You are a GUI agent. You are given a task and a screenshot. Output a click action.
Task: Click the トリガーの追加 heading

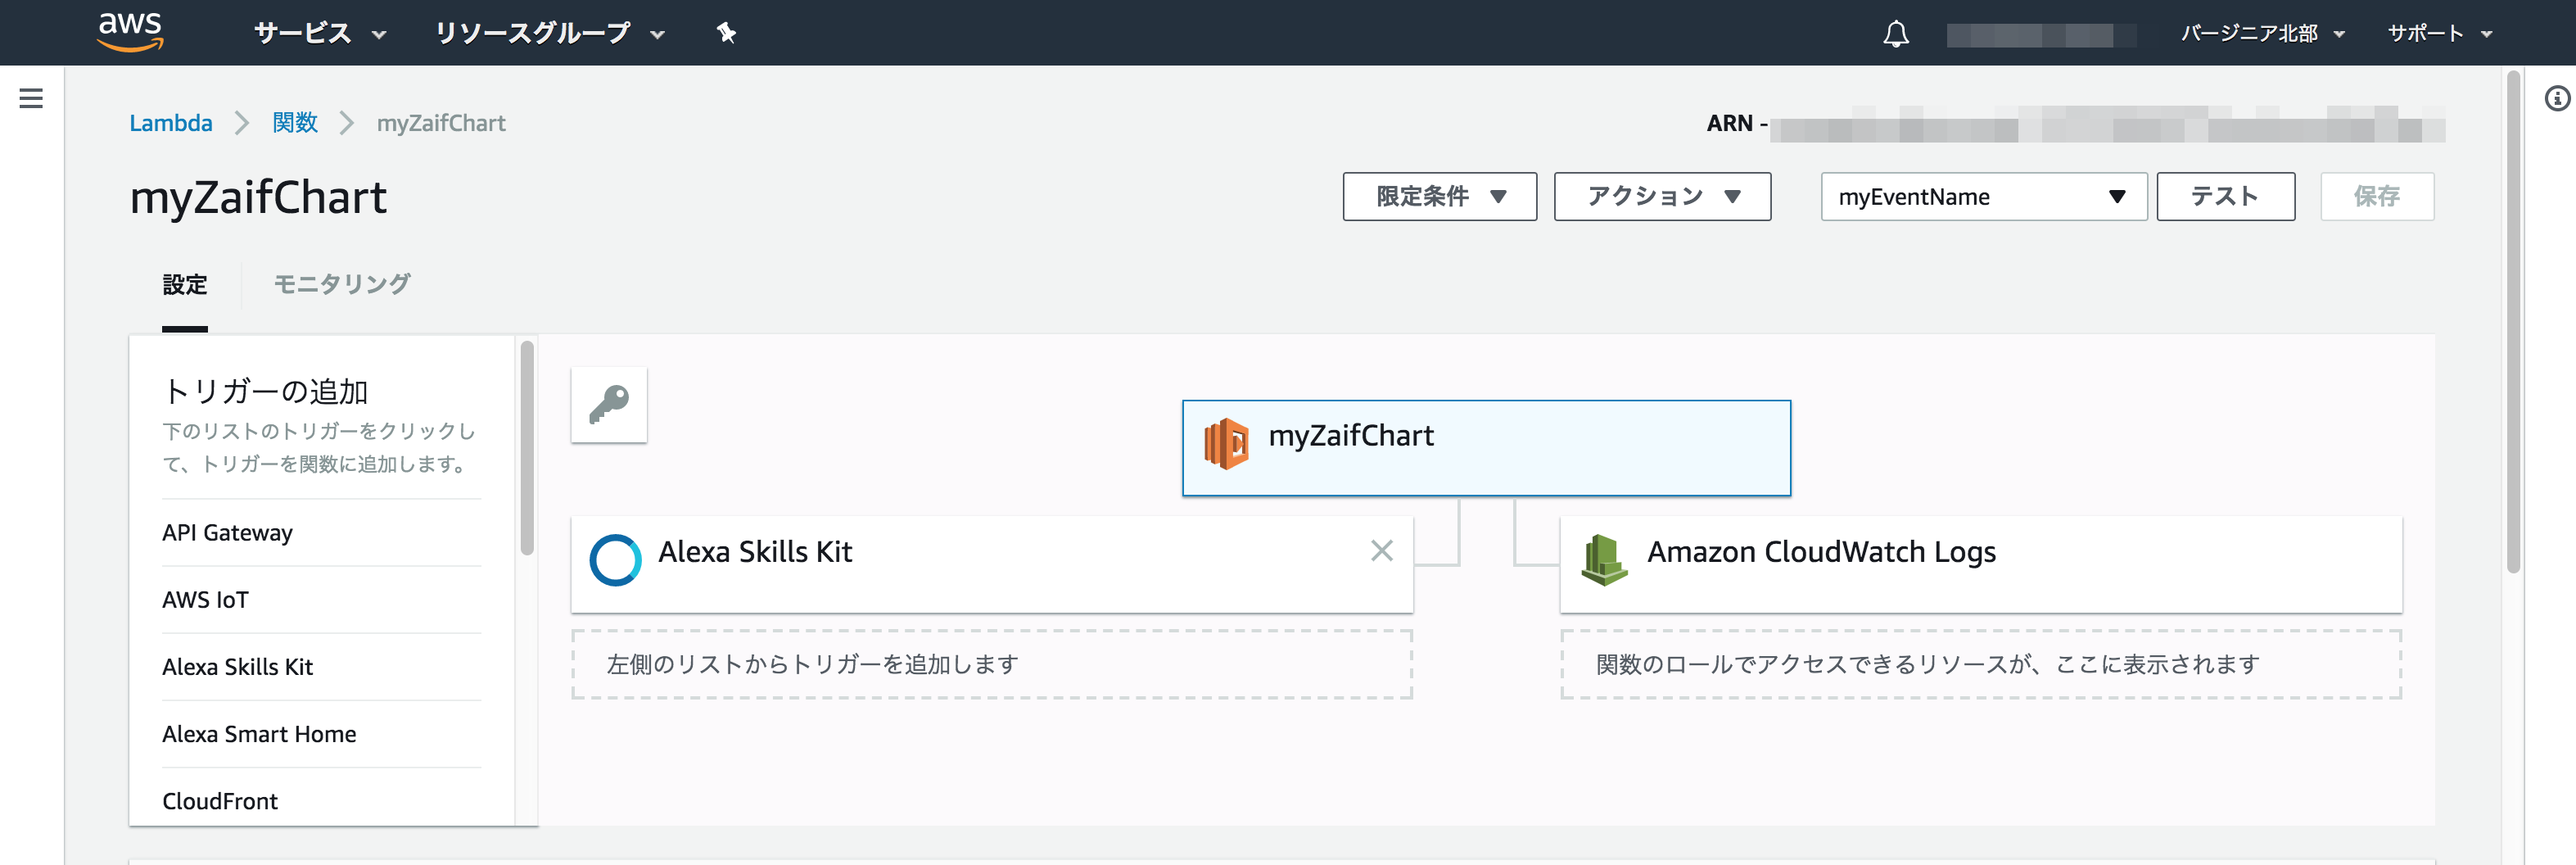tap(266, 391)
